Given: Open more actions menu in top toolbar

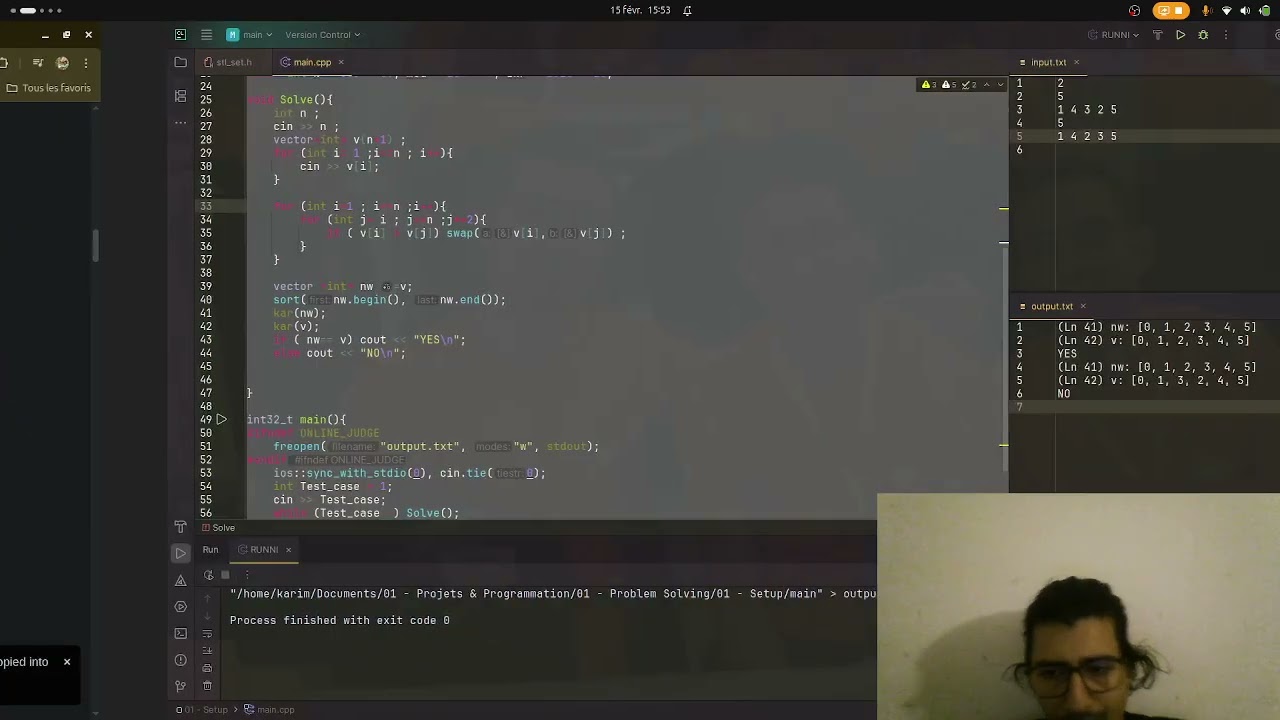Looking at the screenshot, I should (1226, 34).
